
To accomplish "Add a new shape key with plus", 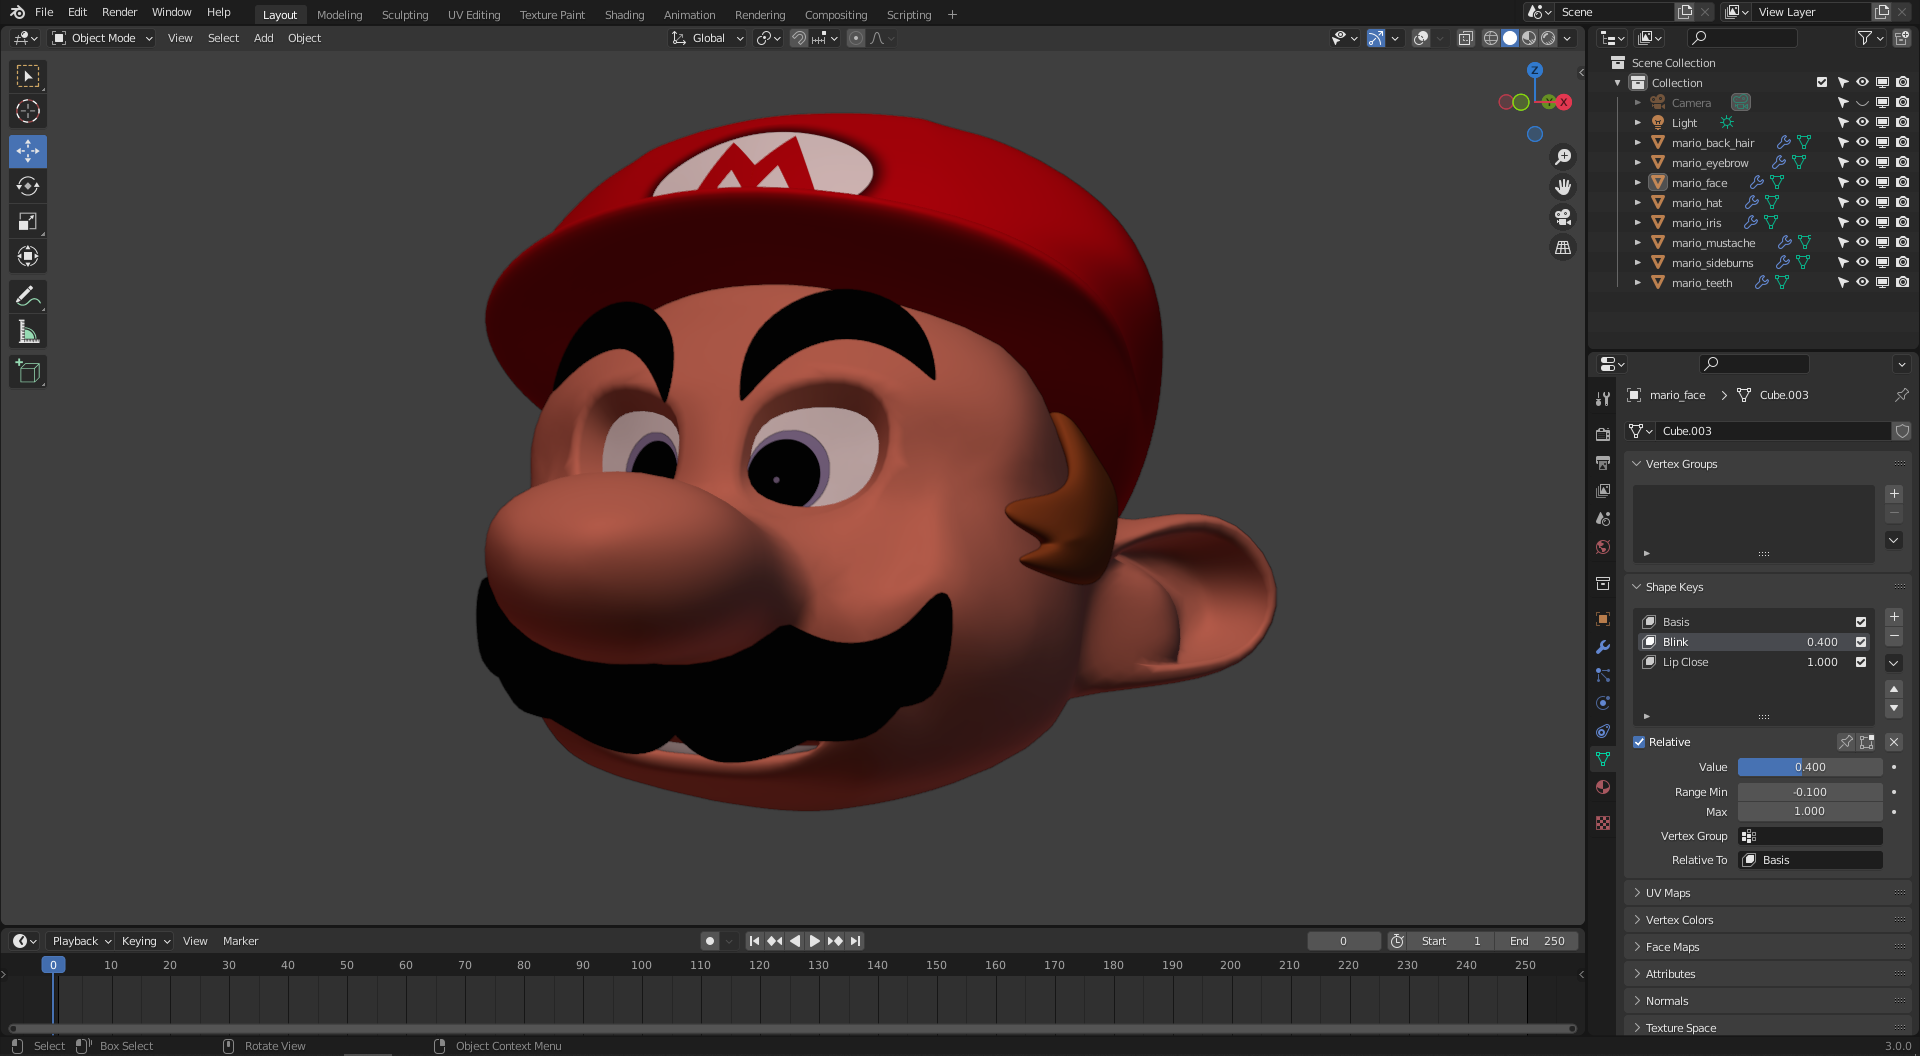I will 1894,617.
